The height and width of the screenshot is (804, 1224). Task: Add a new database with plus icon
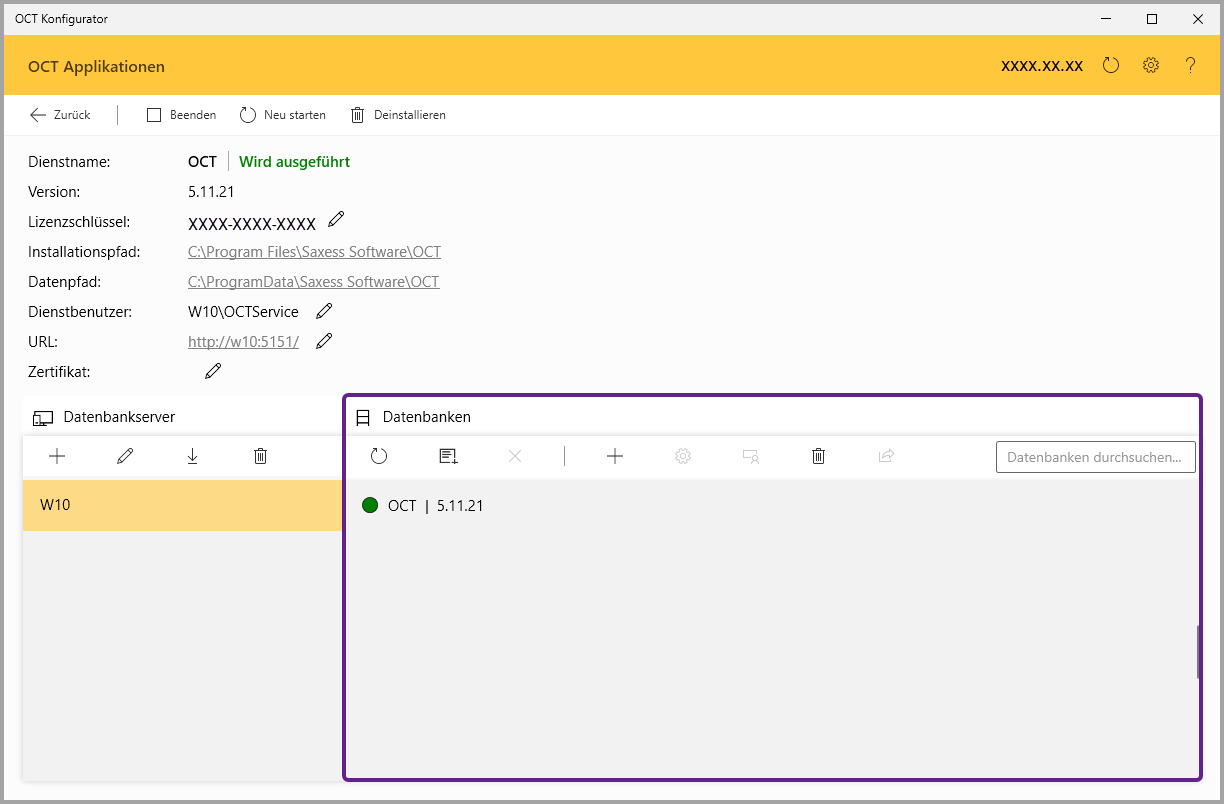point(615,456)
